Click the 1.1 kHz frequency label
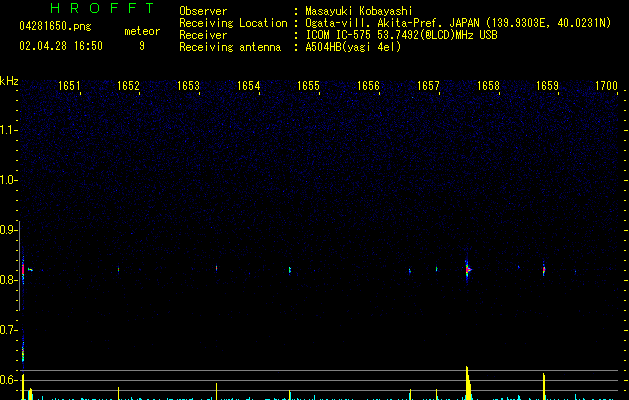 click(8, 130)
